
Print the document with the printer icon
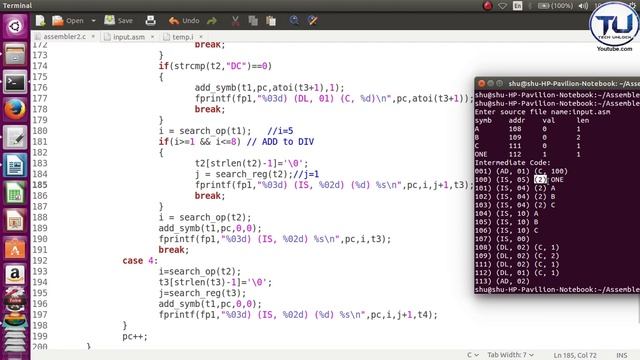pos(150,20)
